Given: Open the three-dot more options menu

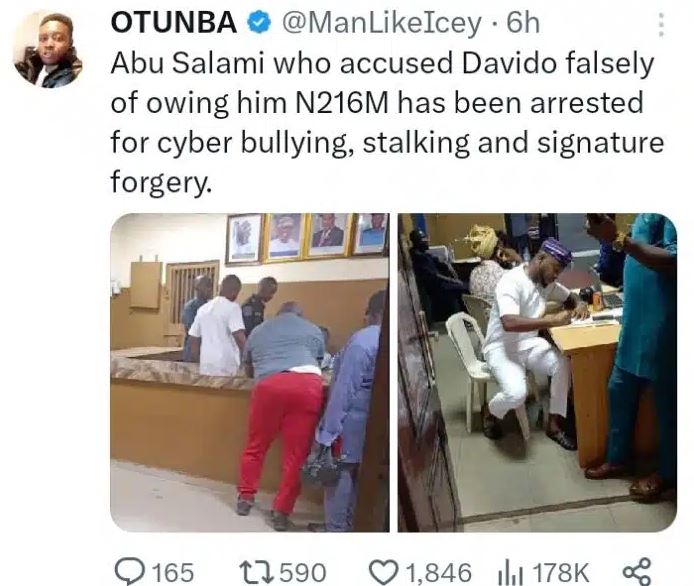Looking at the screenshot, I should [659, 24].
